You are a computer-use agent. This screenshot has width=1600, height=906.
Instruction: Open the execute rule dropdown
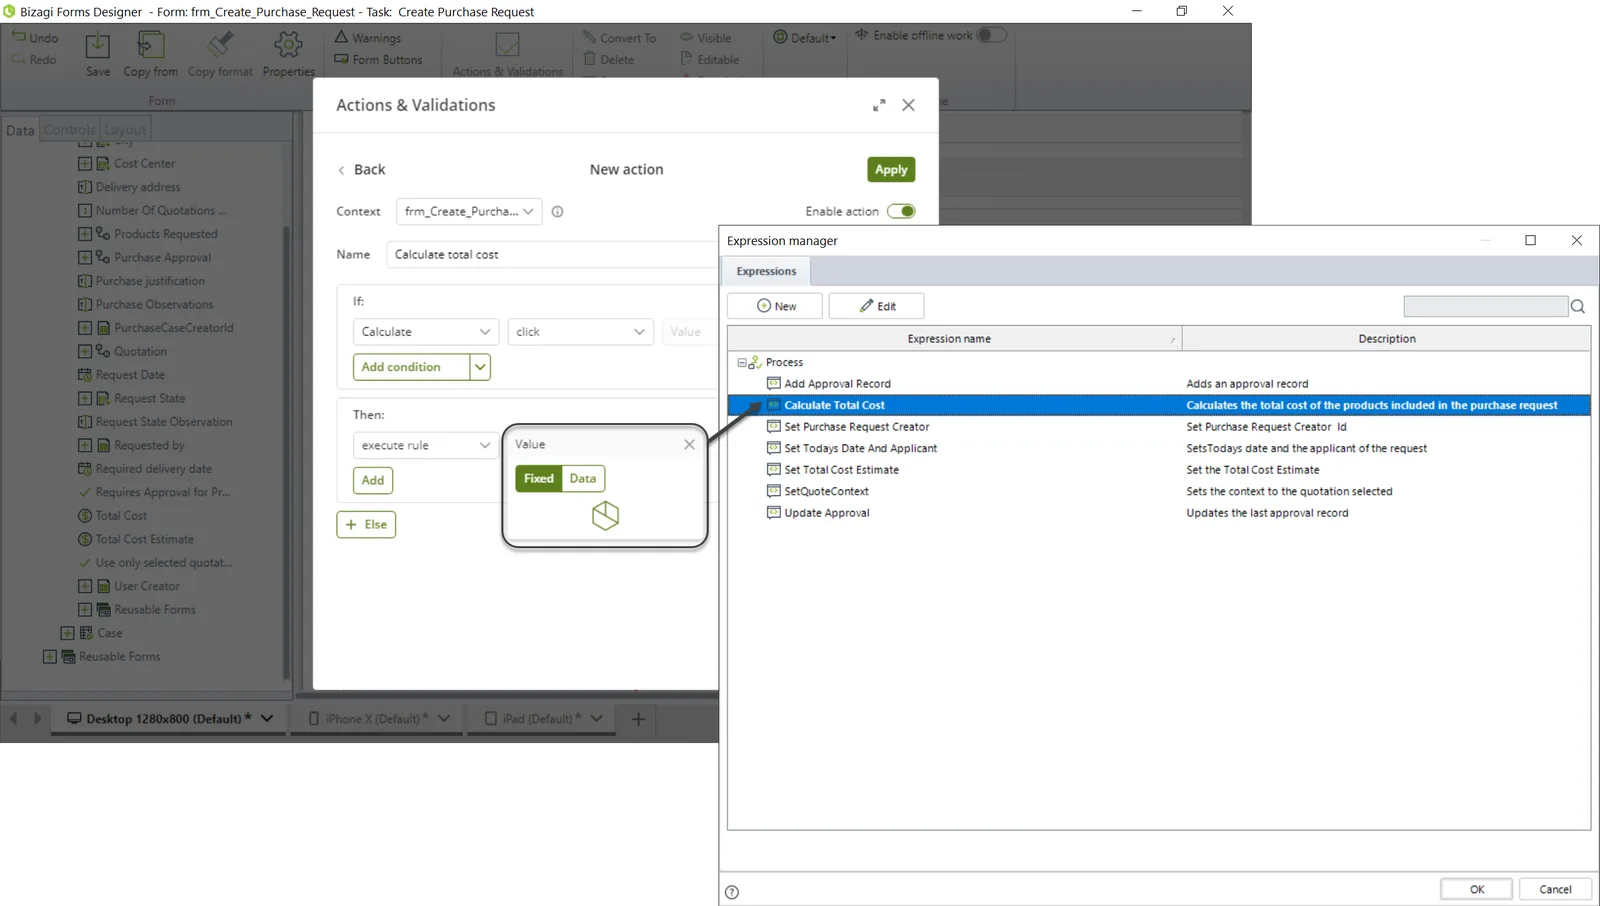point(425,445)
